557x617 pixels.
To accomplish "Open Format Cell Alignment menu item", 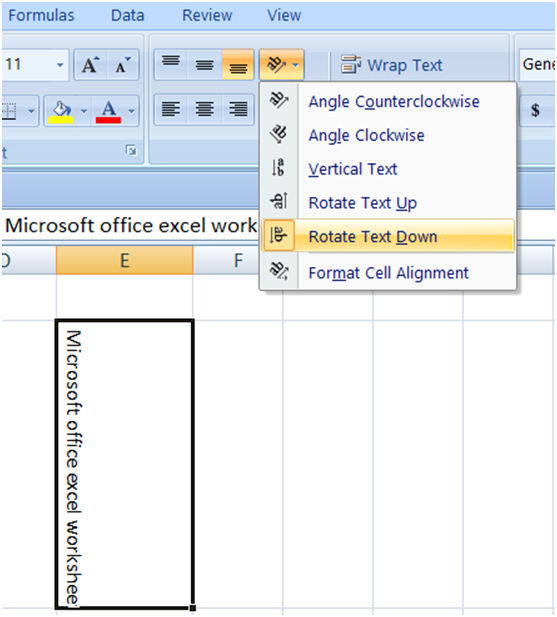I will 388,273.
